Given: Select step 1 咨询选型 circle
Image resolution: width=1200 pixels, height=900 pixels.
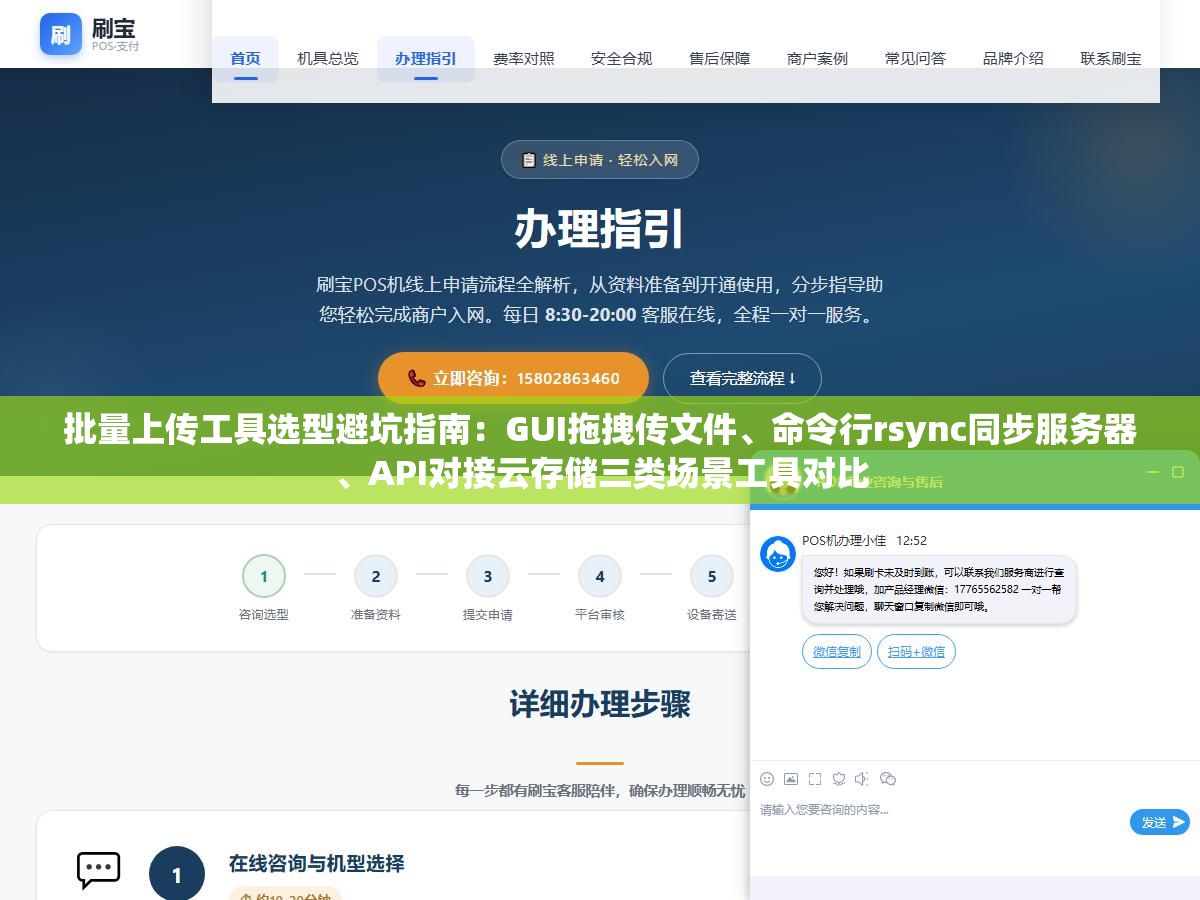Looking at the screenshot, I should tap(264, 576).
